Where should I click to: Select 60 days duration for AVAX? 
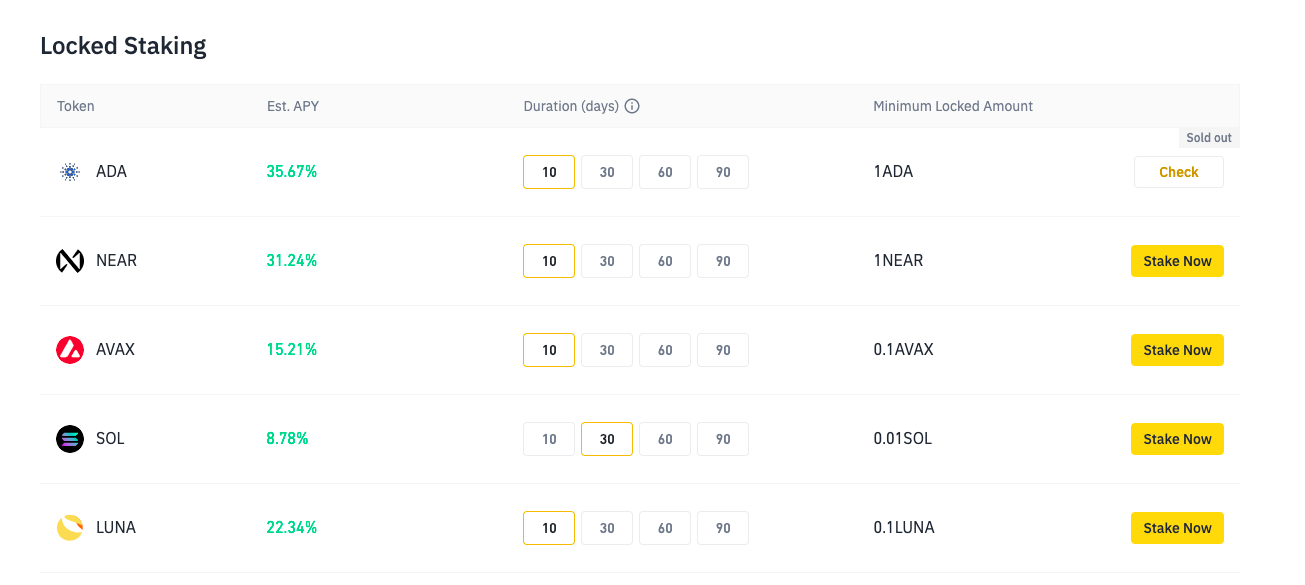665,350
